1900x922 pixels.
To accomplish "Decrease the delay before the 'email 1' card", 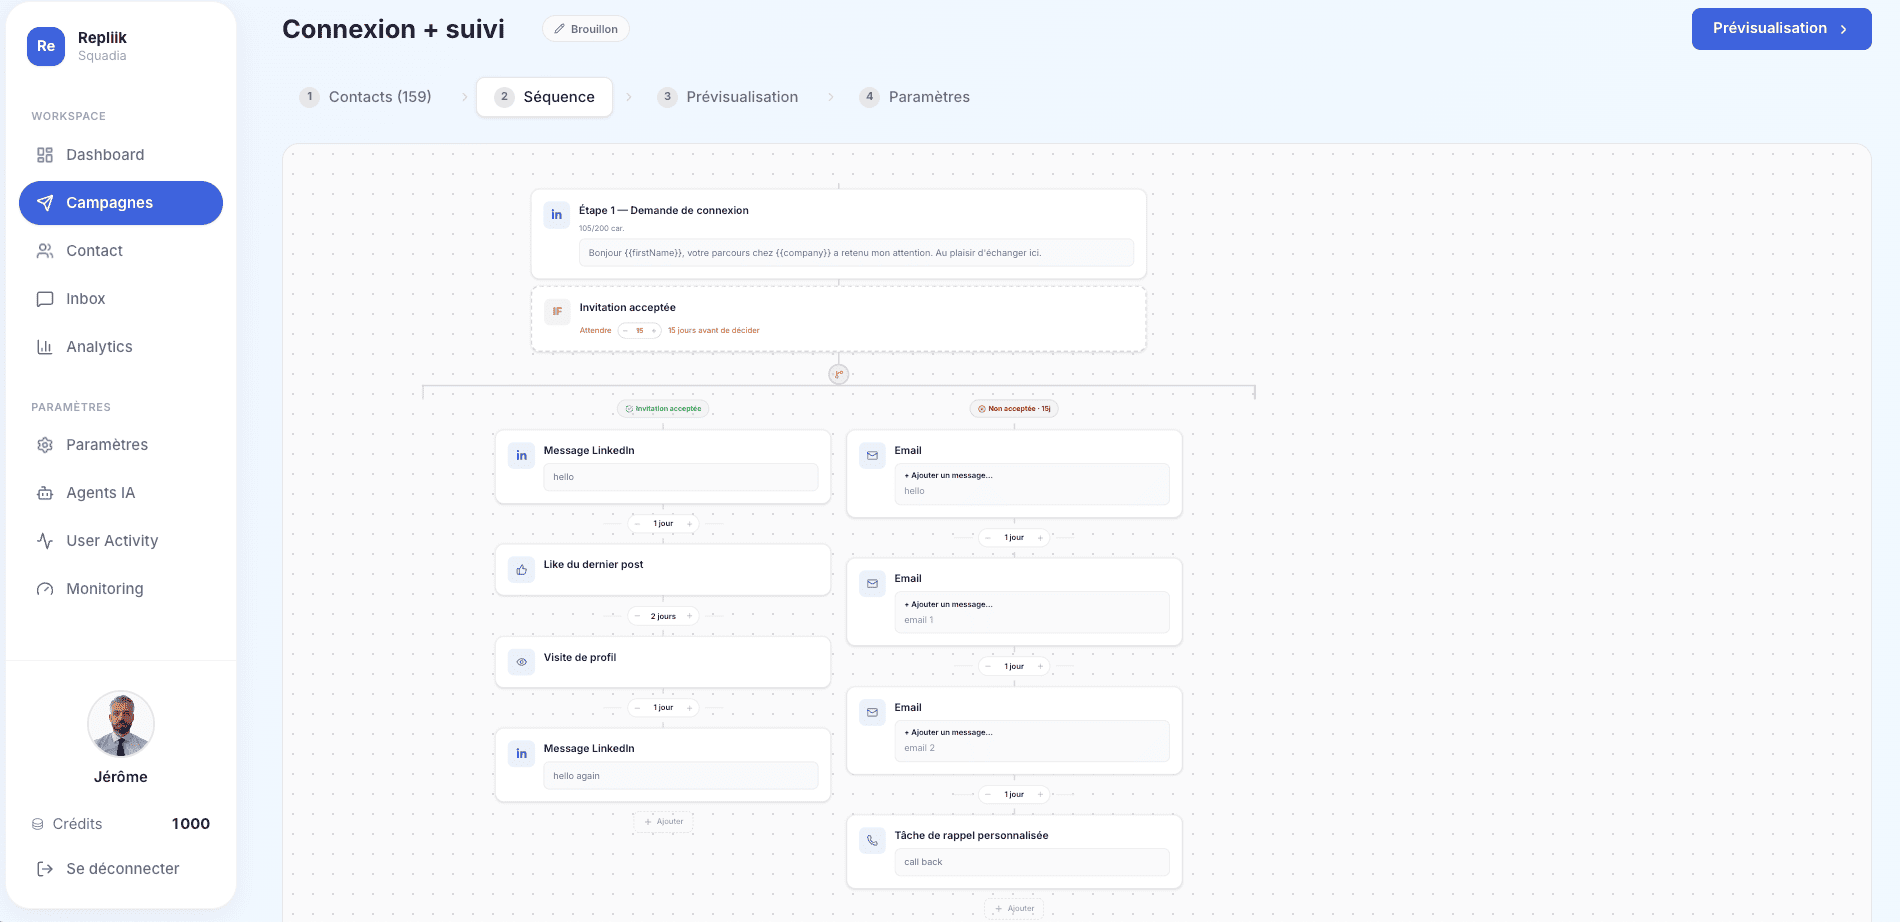I will [988, 538].
